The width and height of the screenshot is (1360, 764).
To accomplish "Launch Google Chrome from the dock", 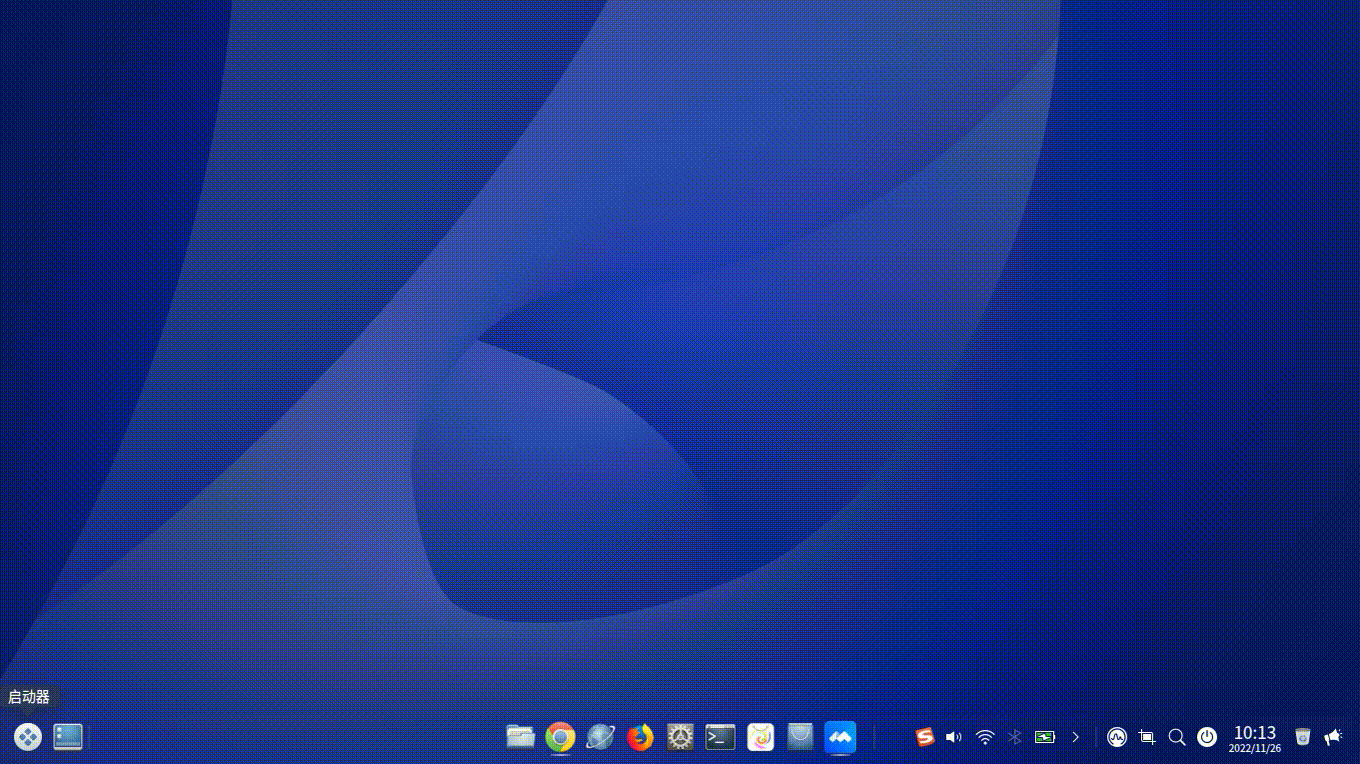I will (560, 738).
